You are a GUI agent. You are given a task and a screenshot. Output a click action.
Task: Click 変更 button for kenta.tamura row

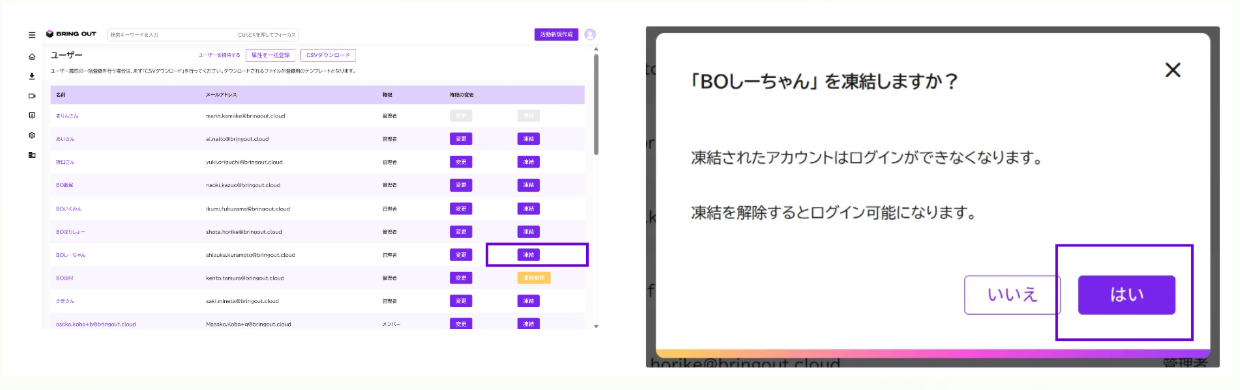point(461,277)
